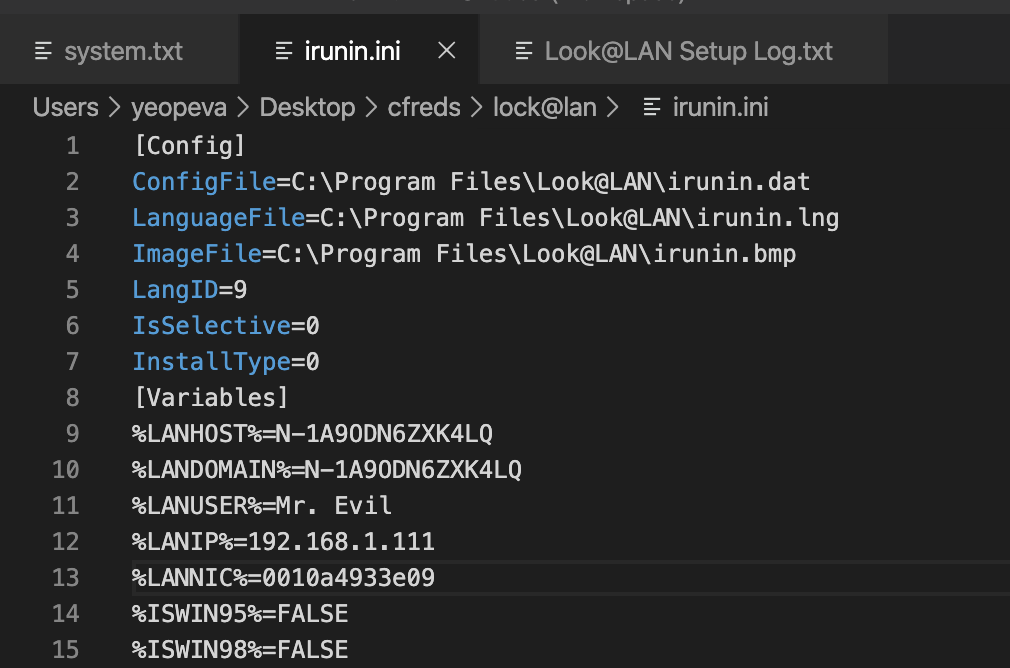Open the Look@LAN Setup Log.txt tab
This screenshot has width=1010, height=668.
tap(683, 51)
